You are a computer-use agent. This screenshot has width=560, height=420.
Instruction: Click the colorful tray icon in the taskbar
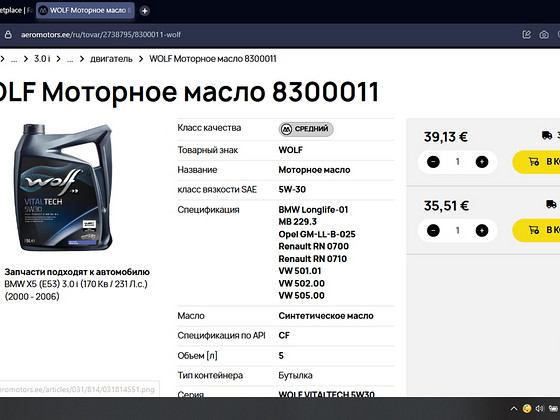(x=526, y=409)
